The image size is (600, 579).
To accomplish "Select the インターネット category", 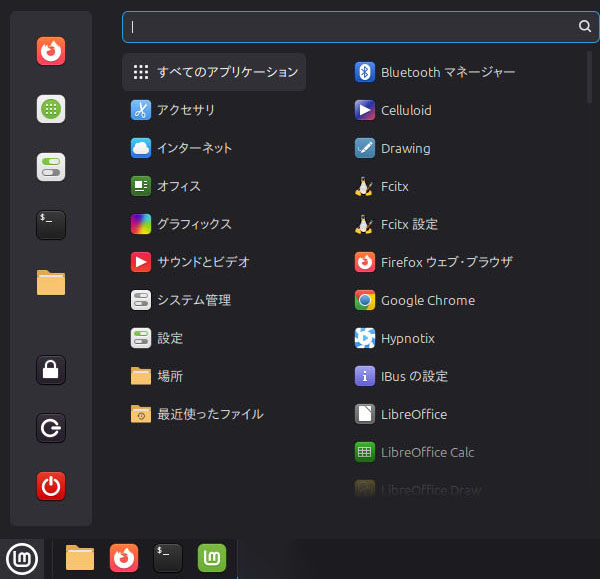I will click(194, 148).
